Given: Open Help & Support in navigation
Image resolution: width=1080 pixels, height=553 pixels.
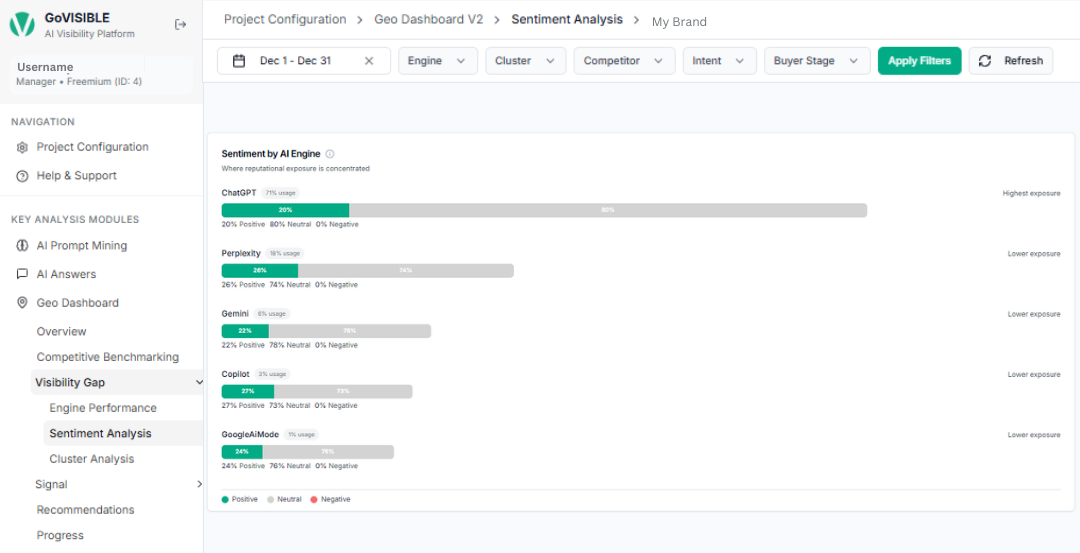Looking at the screenshot, I should click(x=76, y=176).
